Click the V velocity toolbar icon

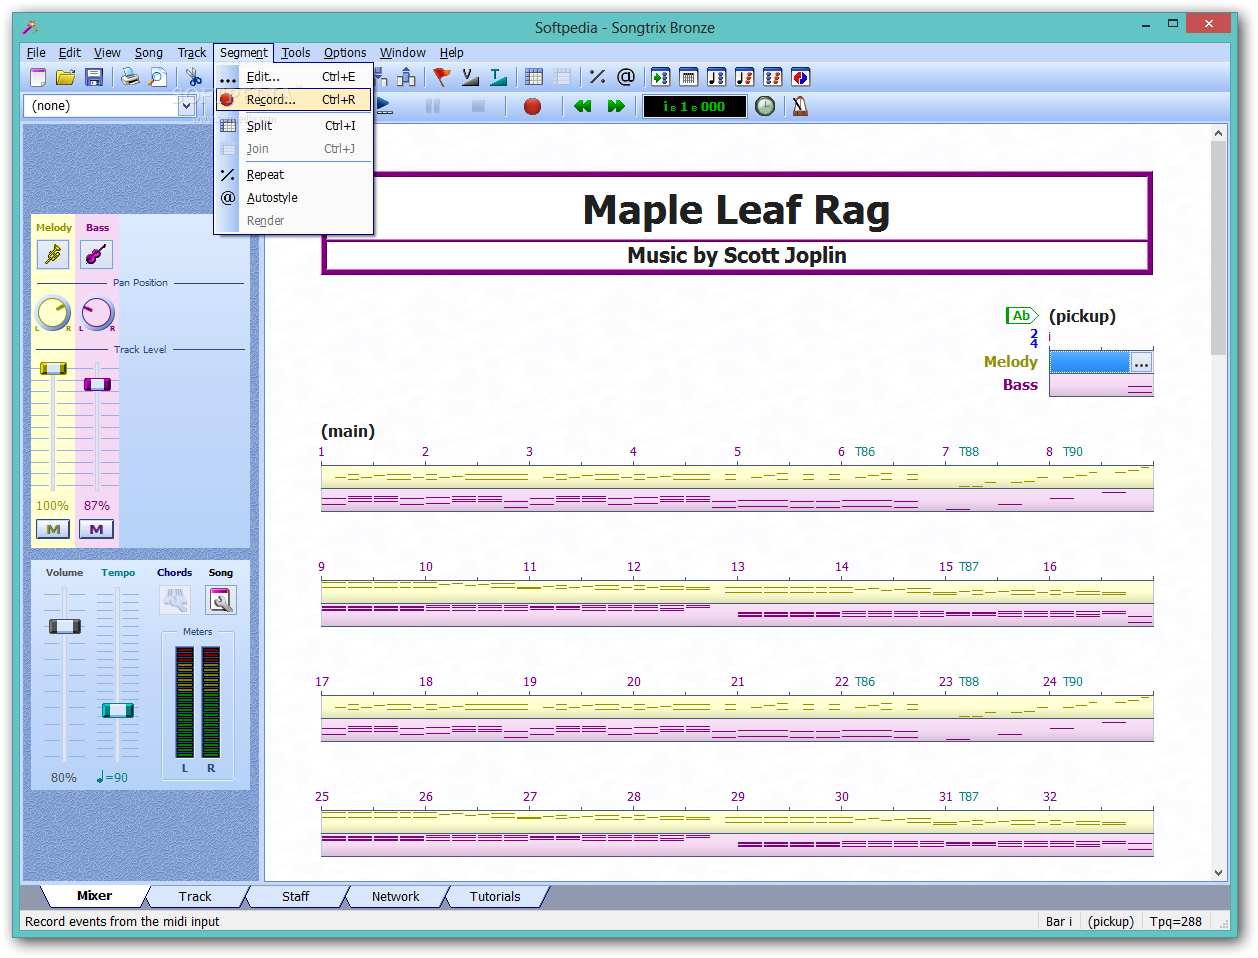[x=470, y=77]
